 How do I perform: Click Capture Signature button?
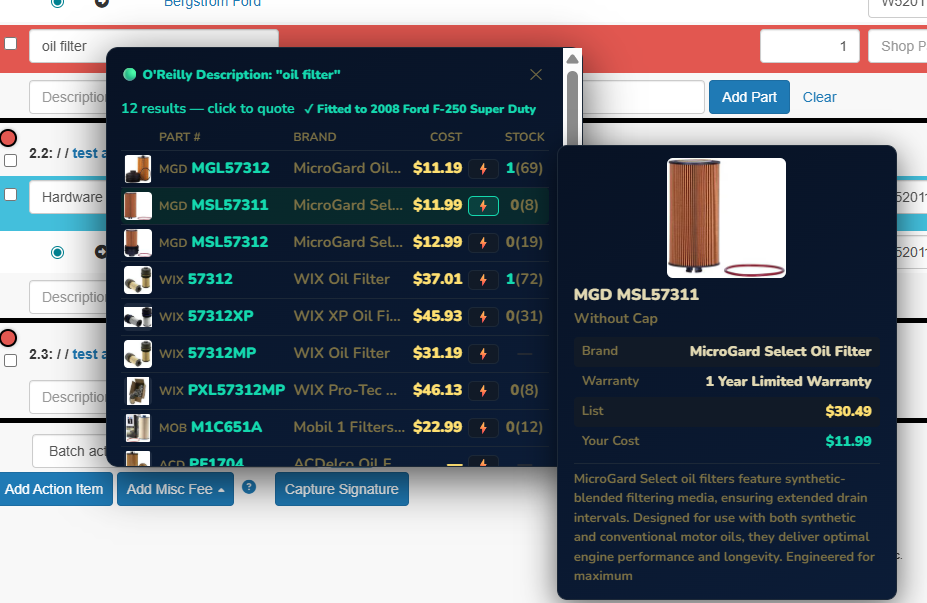342,489
